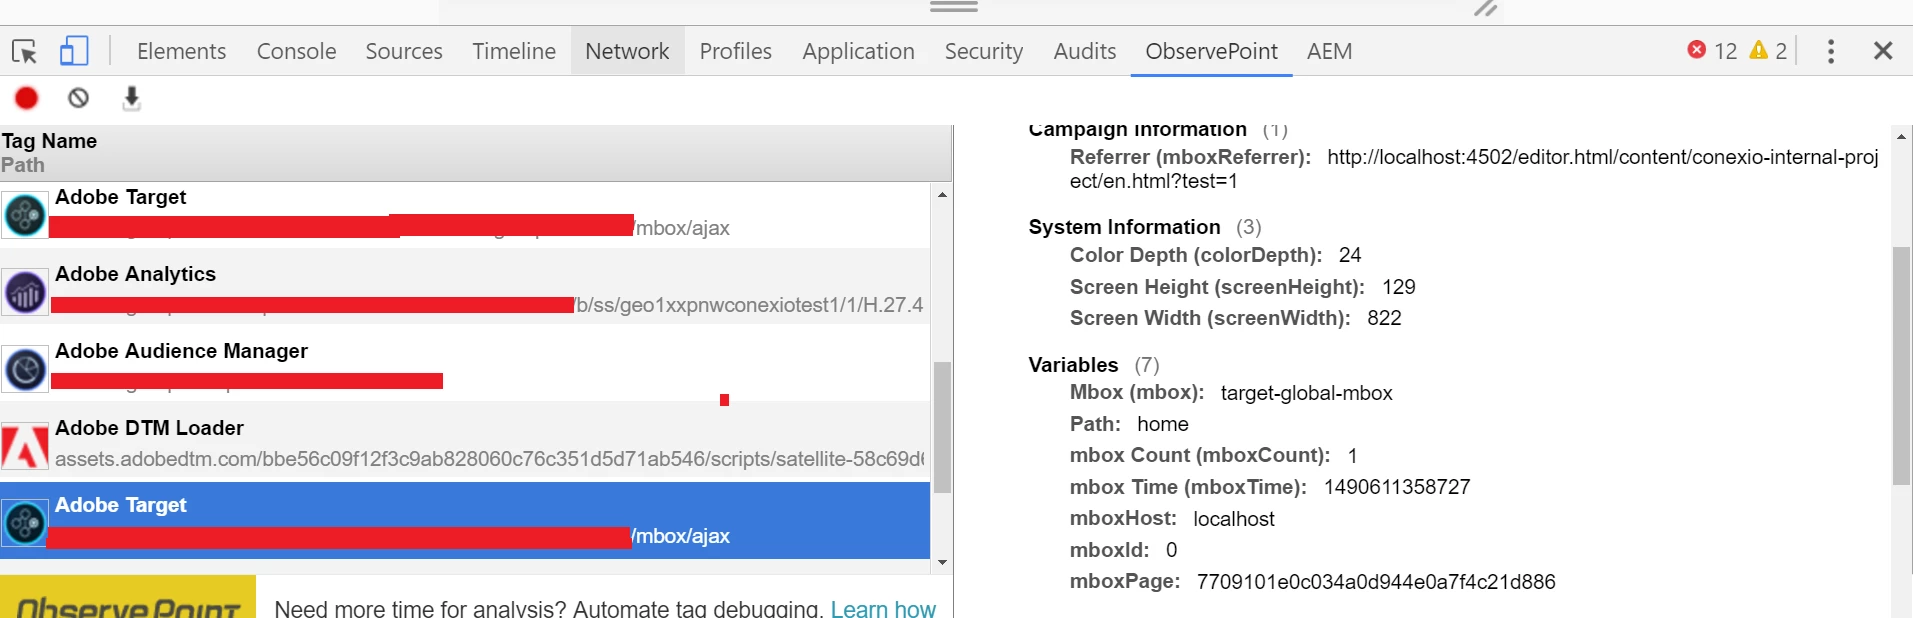1913x618 pixels.
Task: Click the System Information heading
Action: click(1124, 227)
